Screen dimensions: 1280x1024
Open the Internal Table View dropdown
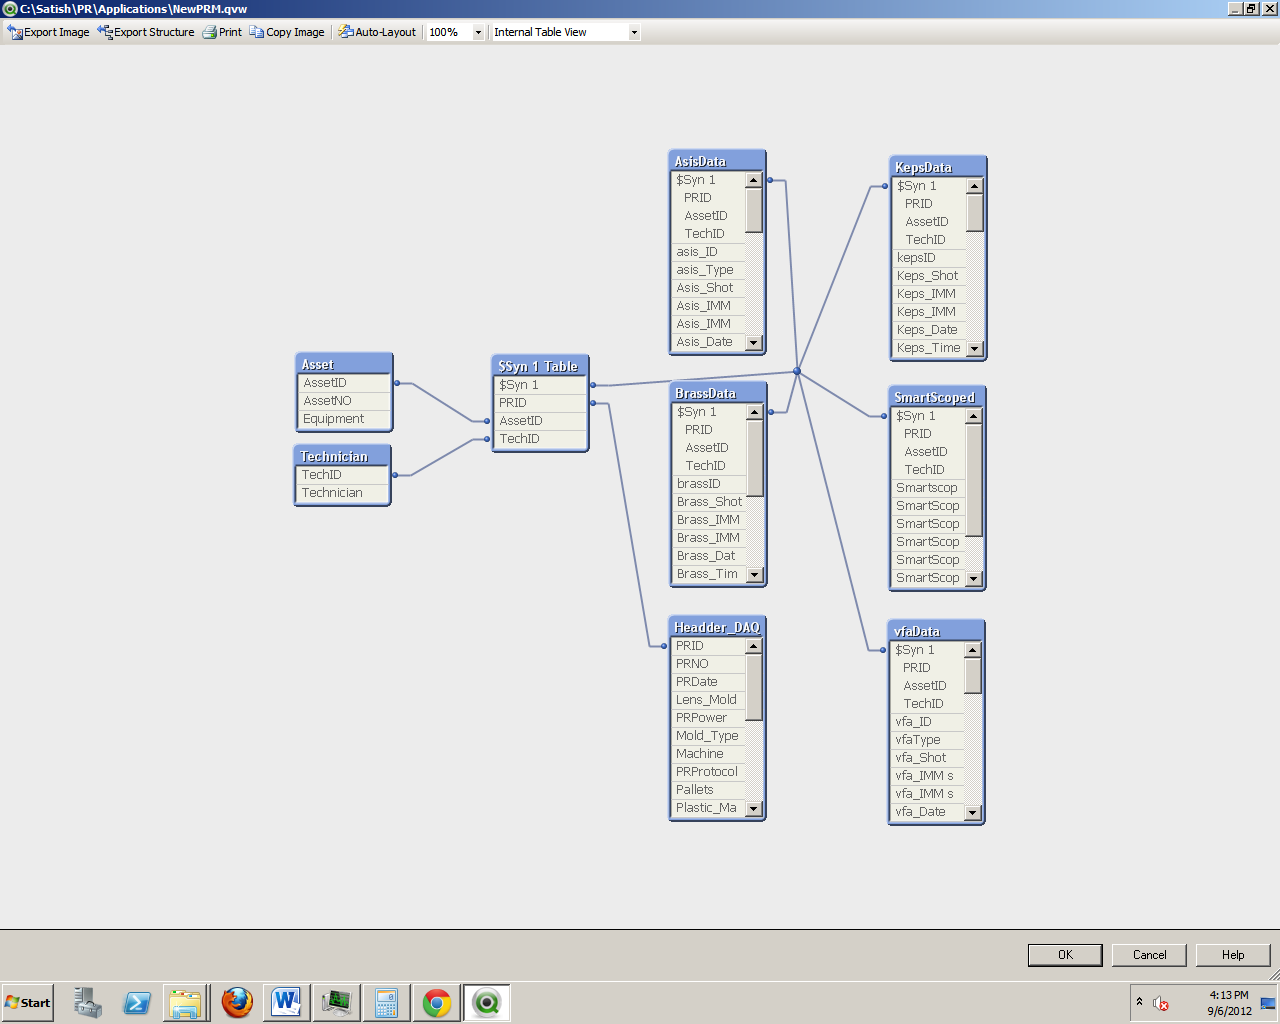(633, 33)
